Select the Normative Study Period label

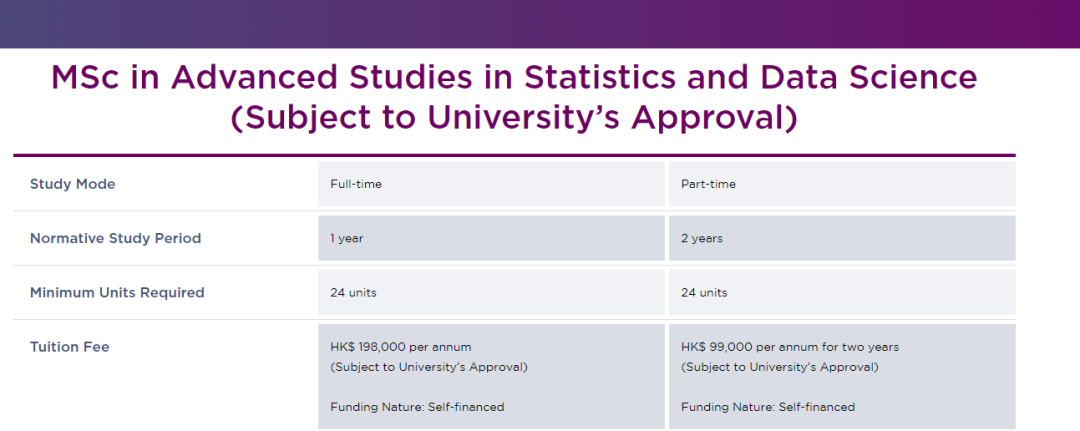pyautogui.click(x=115, y=238)
